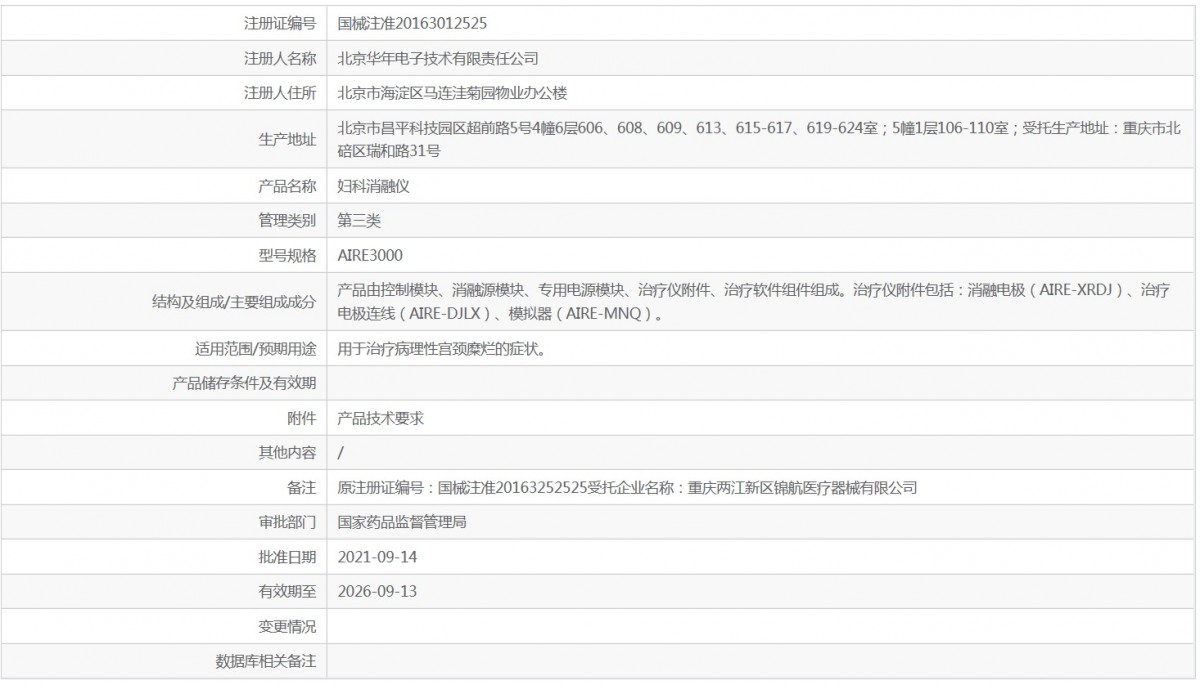Click the "注册人名称" row label
This screenshot has height=685, width=1200.
pyautogui.click(x=280, y=58)
